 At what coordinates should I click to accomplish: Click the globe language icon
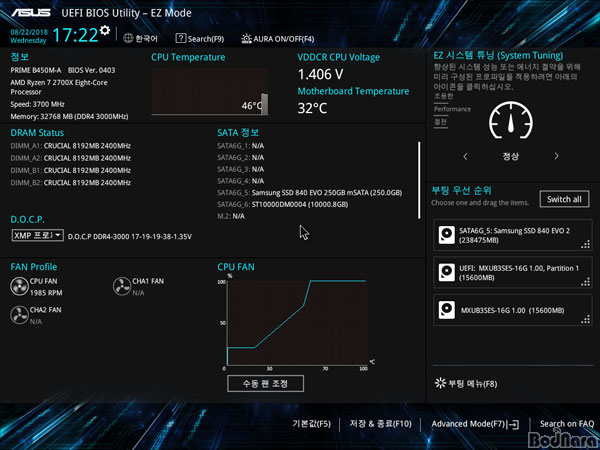(128, 38)
